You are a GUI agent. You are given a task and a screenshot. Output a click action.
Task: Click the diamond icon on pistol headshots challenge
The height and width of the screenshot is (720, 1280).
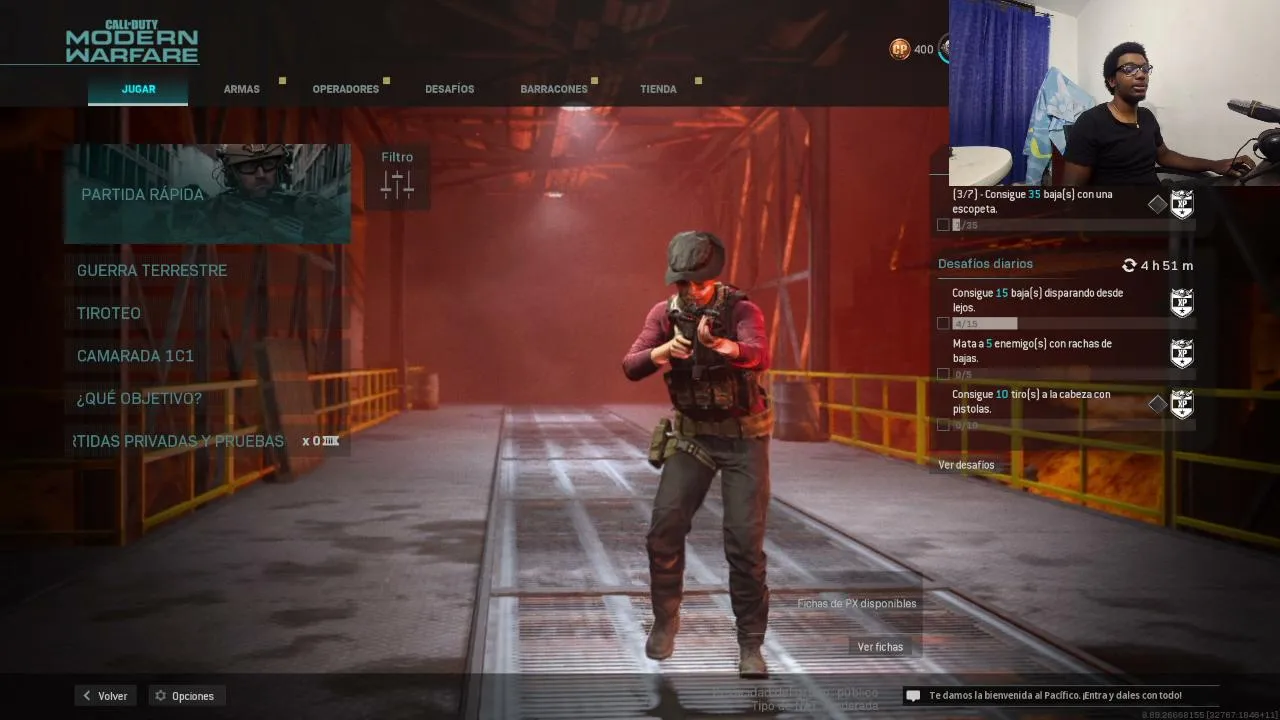(1157, 404)
